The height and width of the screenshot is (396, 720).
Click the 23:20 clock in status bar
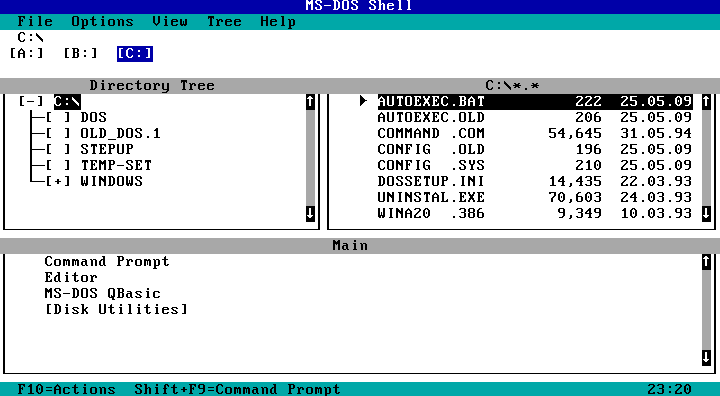point(669,389)
